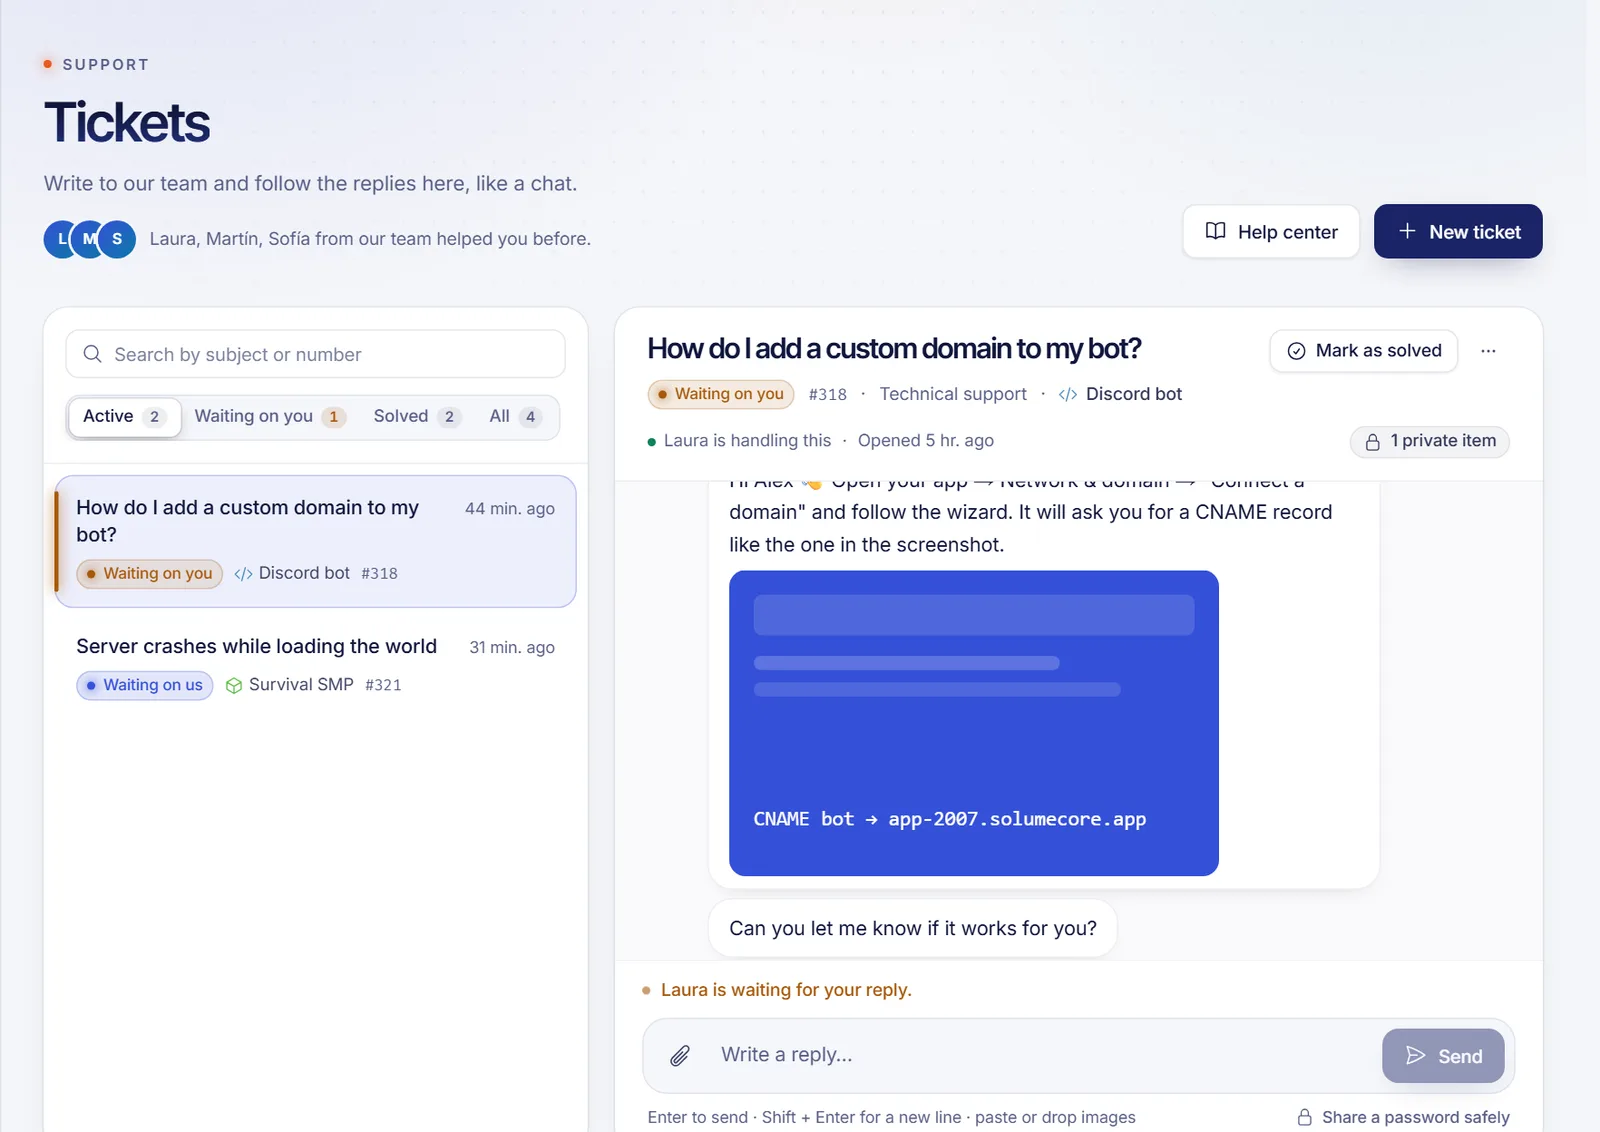Image resolution: width=1600 pixels, height=1132 pixels.
Task: Click Sofía's avatar with letter S
Action: point(117,239)
